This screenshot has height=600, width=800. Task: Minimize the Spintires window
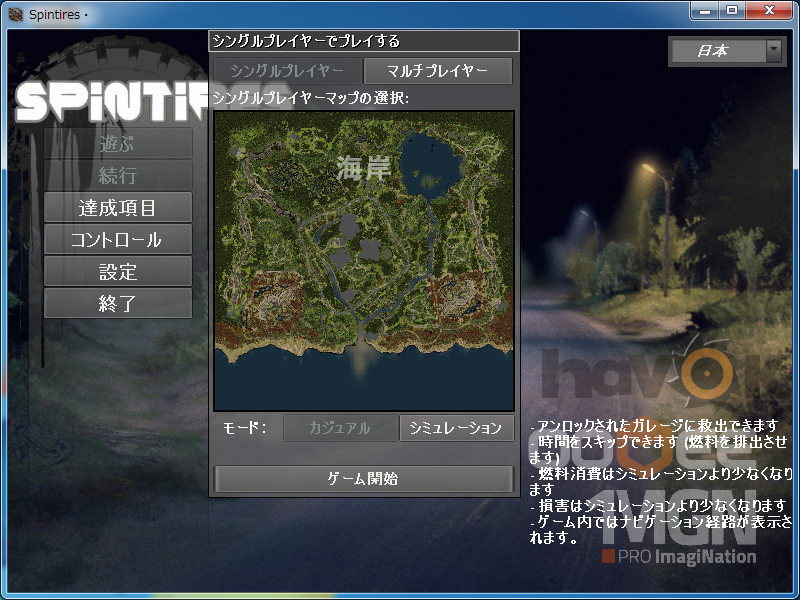(706, 10)
